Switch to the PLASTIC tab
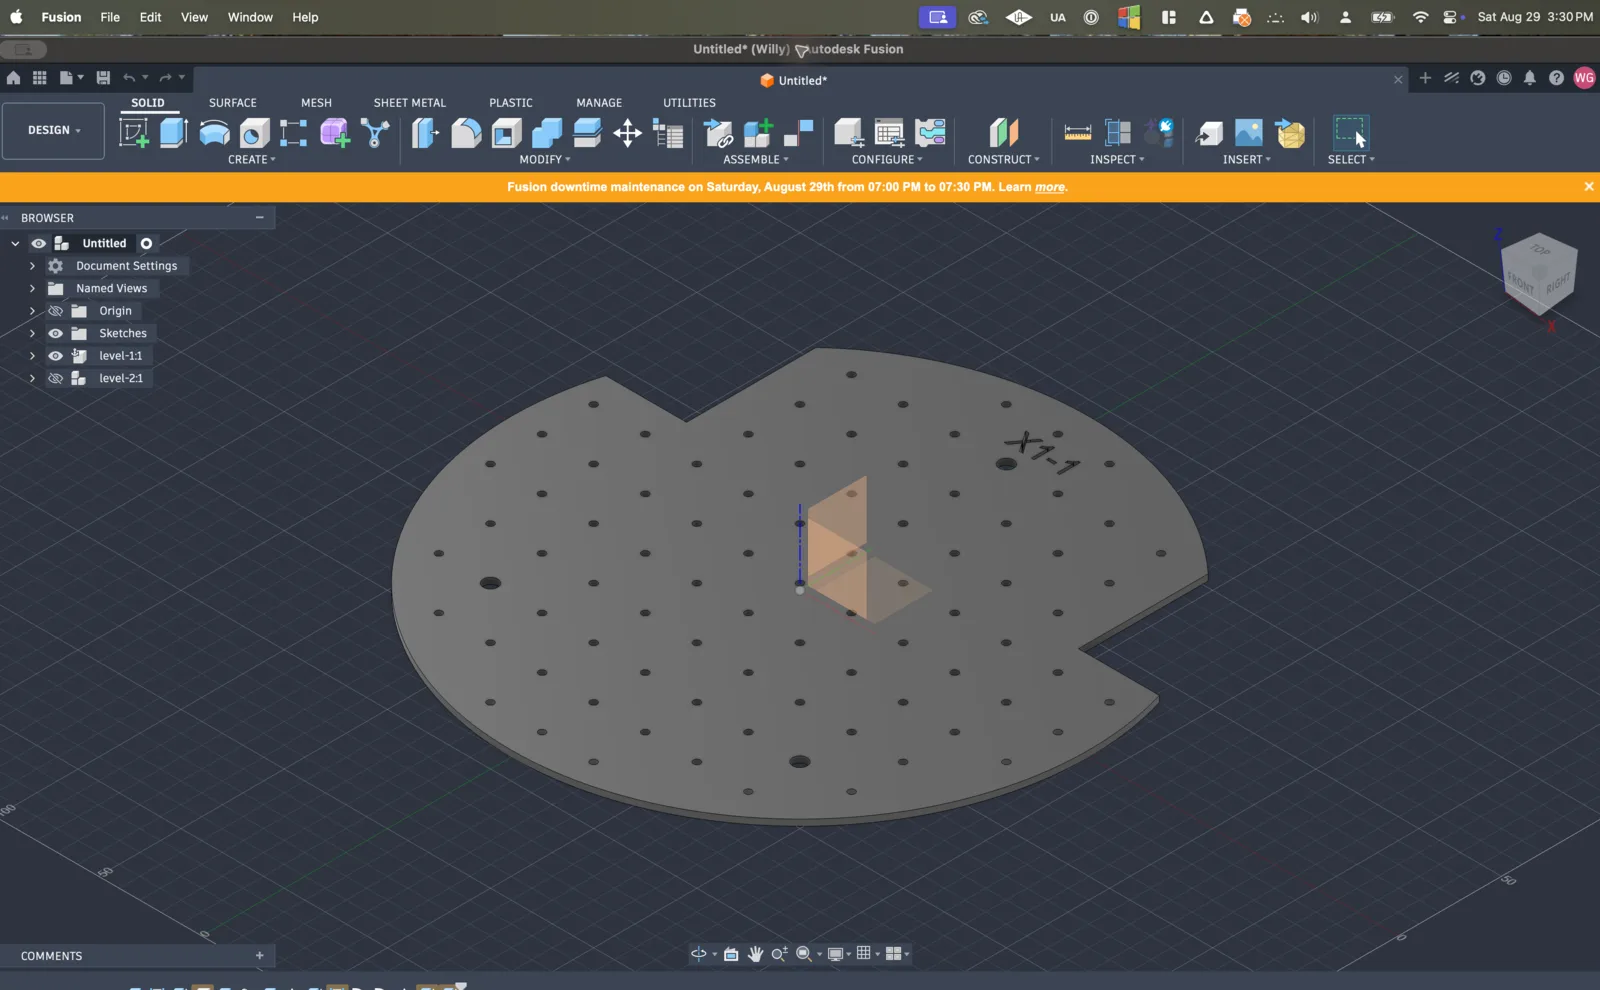Image resolution: width=1600 pixels, height=990 pixels. tap(511, 102)
